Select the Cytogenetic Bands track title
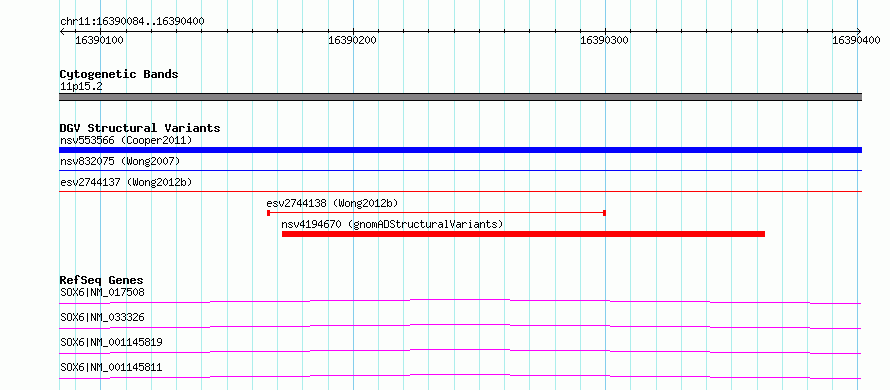890x390 pixels. (x=119, y=74)
